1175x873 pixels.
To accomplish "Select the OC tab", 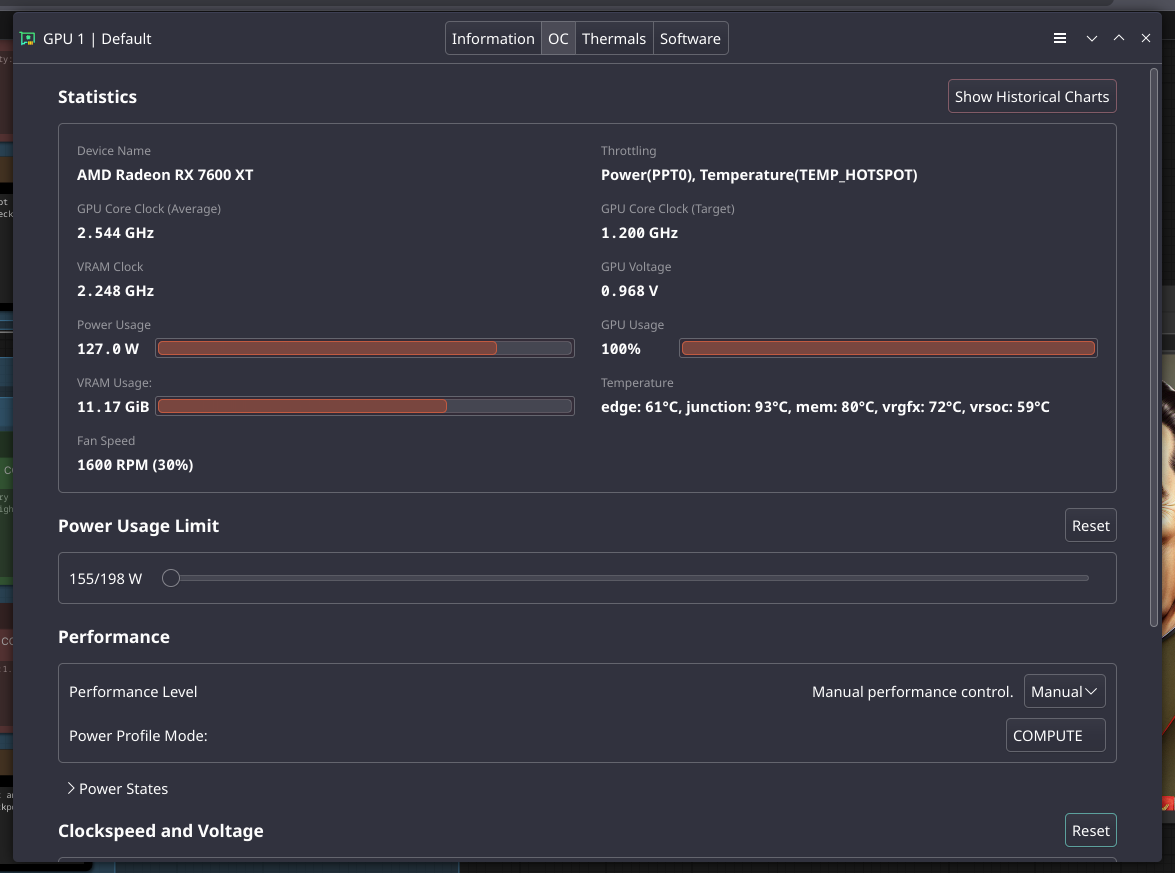I will [558, 39].
